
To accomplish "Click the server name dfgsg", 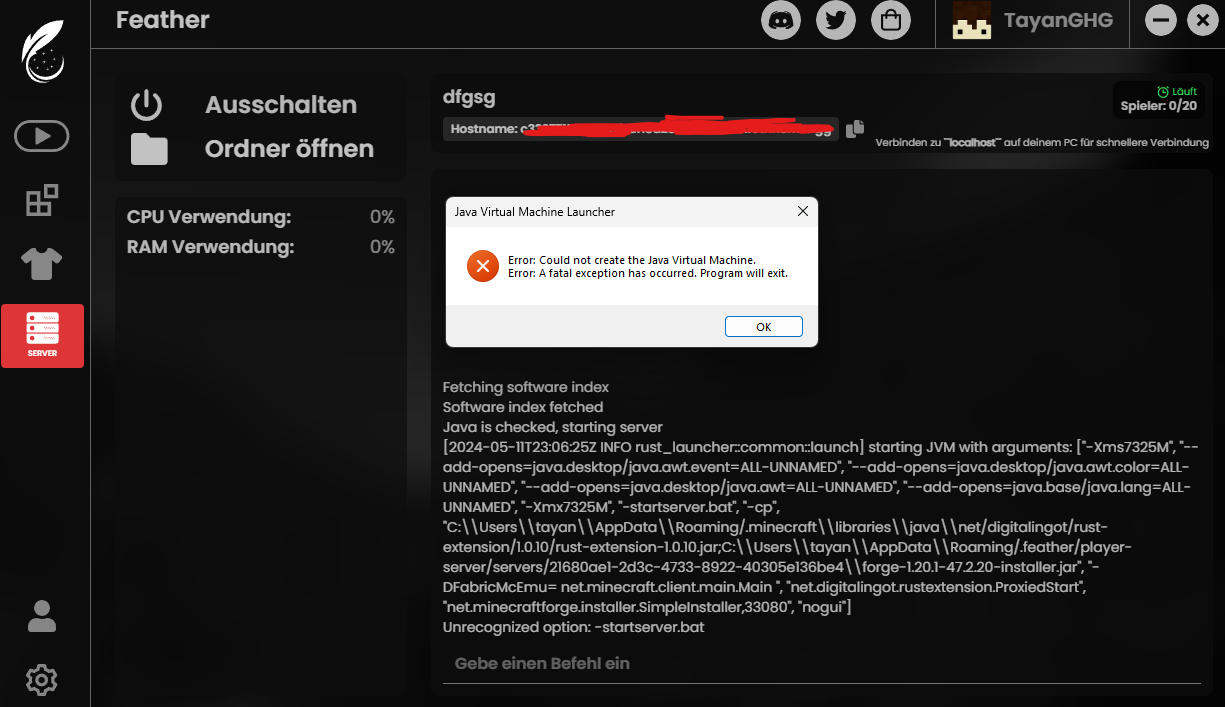I will (469, 97).
